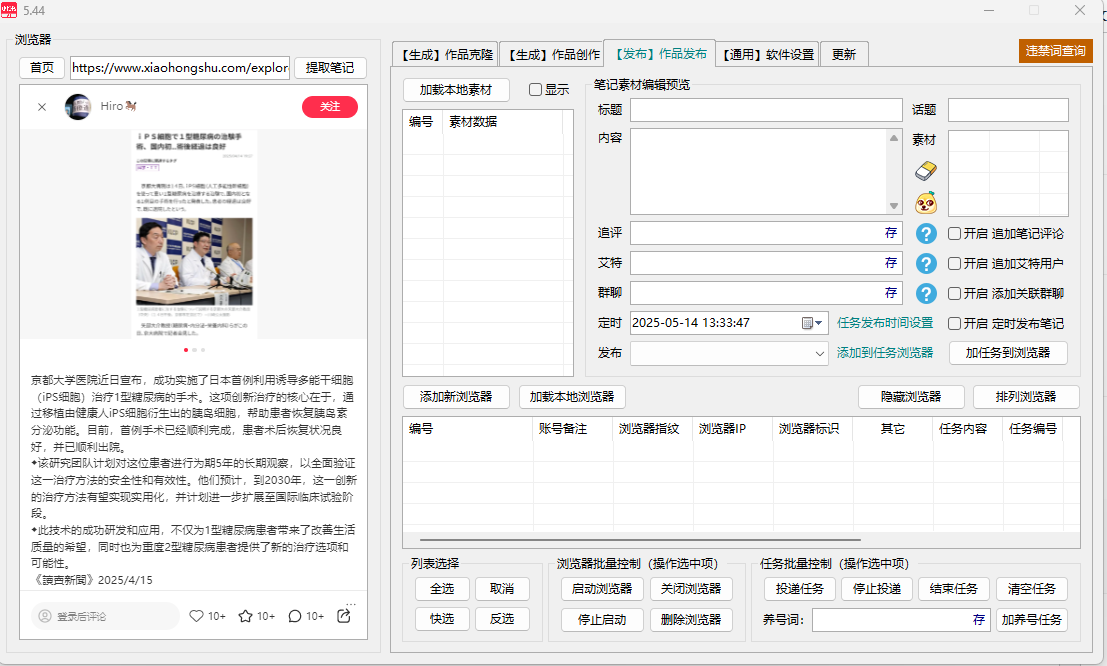The height and width of the screenshot is (666, 1107).
Task: Click the heart like icon on the note preview
Action: coord(197,617)
